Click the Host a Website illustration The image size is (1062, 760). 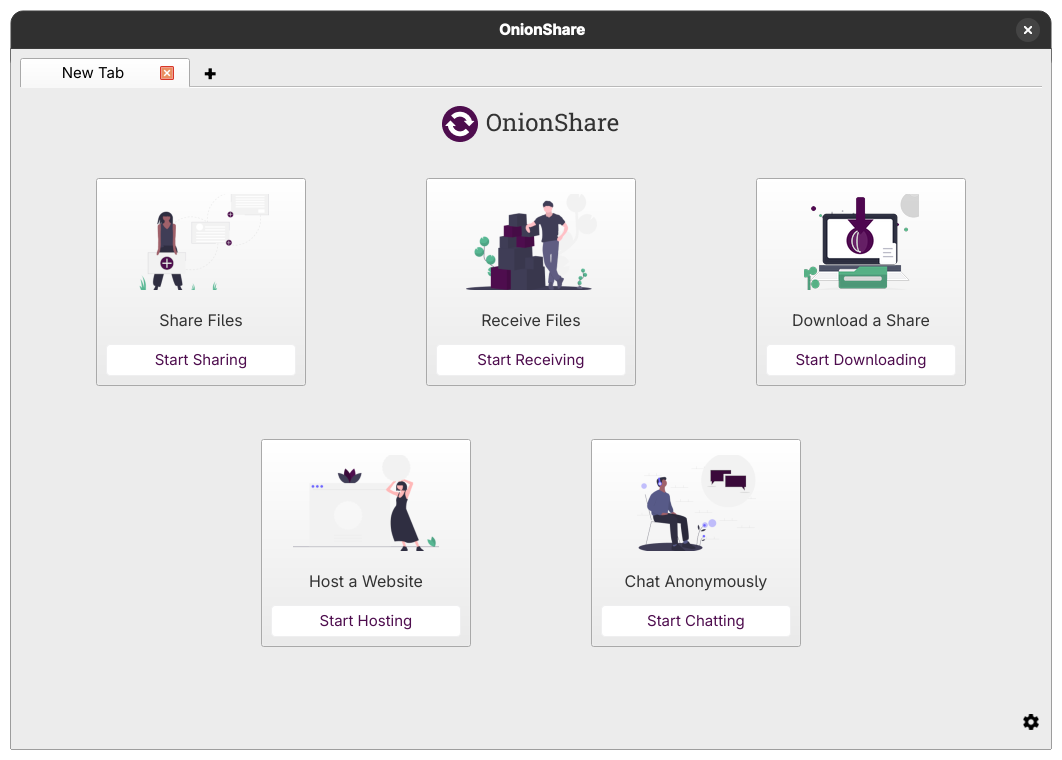(366, 503)
